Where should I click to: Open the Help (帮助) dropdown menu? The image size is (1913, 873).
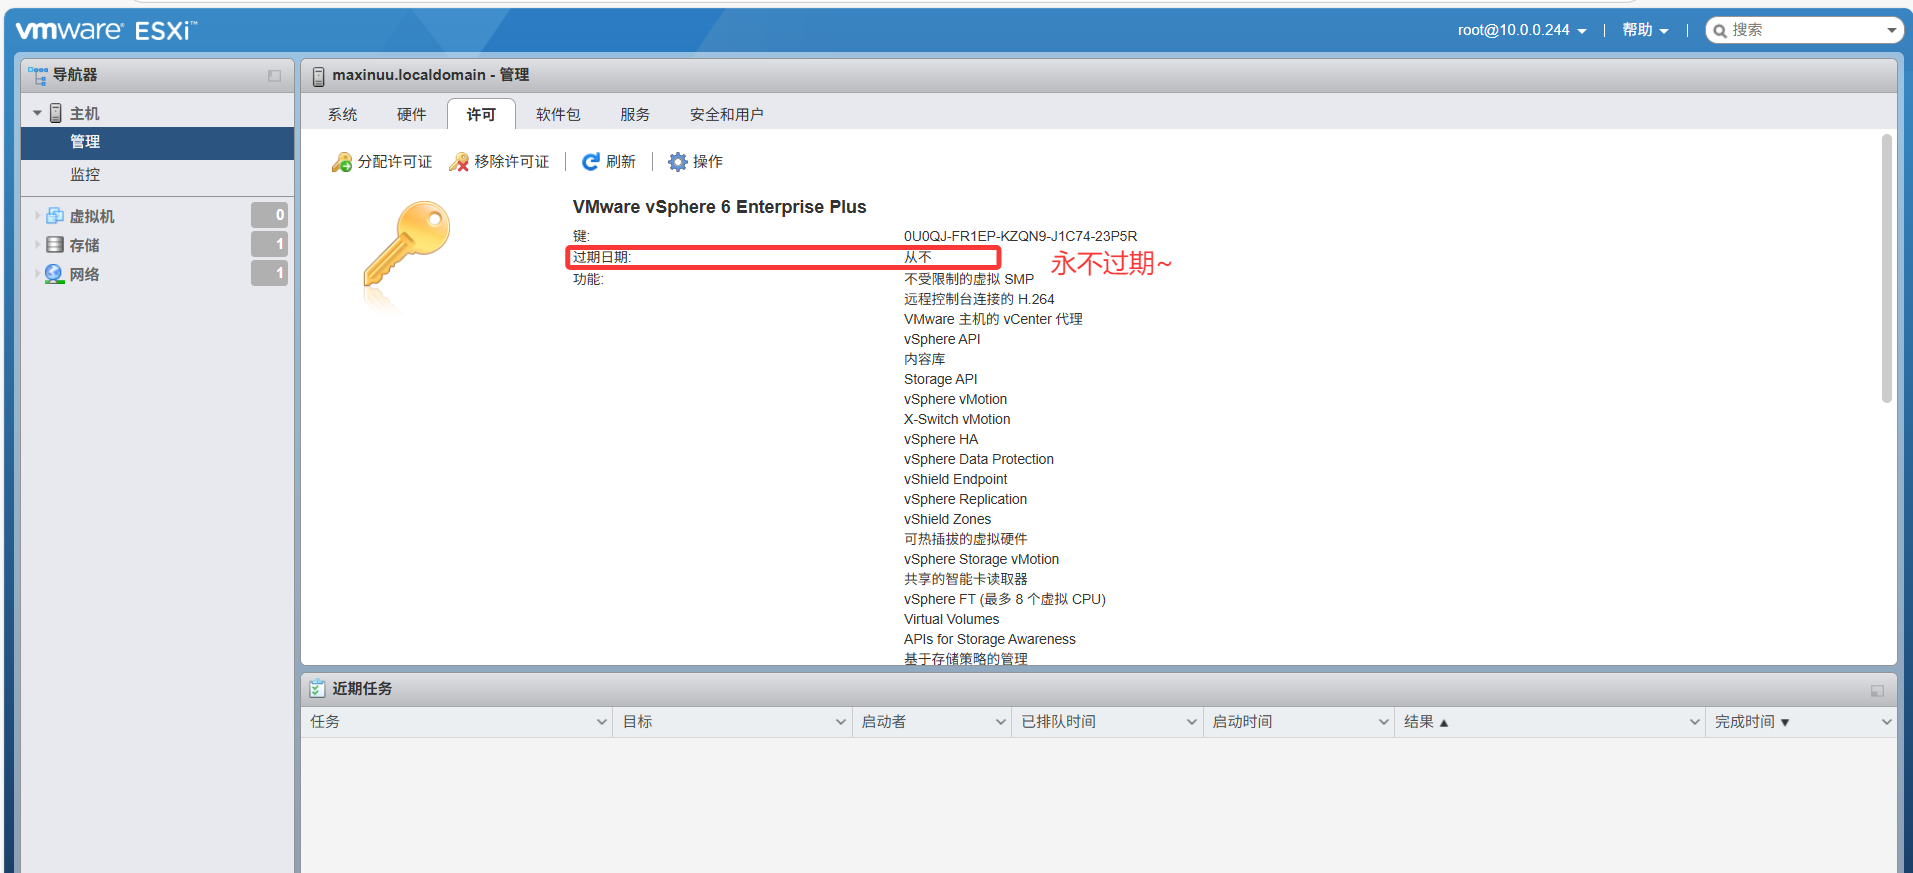[1645, 30]
